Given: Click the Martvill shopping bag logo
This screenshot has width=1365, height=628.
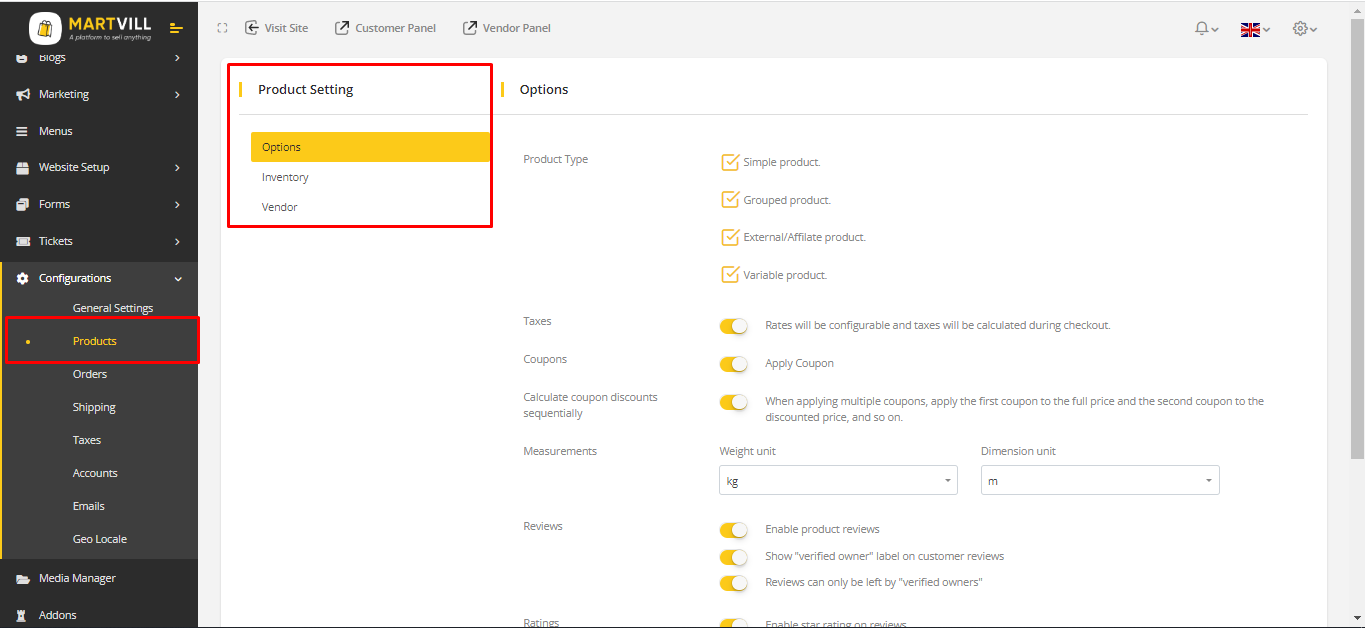Looking at the screenshot, I should tap(45, 29).
